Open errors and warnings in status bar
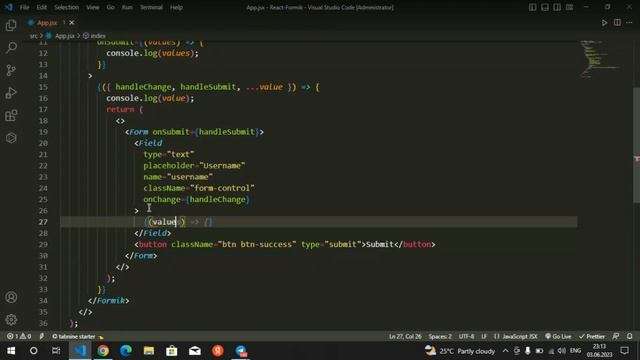Viewport: 640px width, 360px height. pyautogui.click(x=19, y=336)
